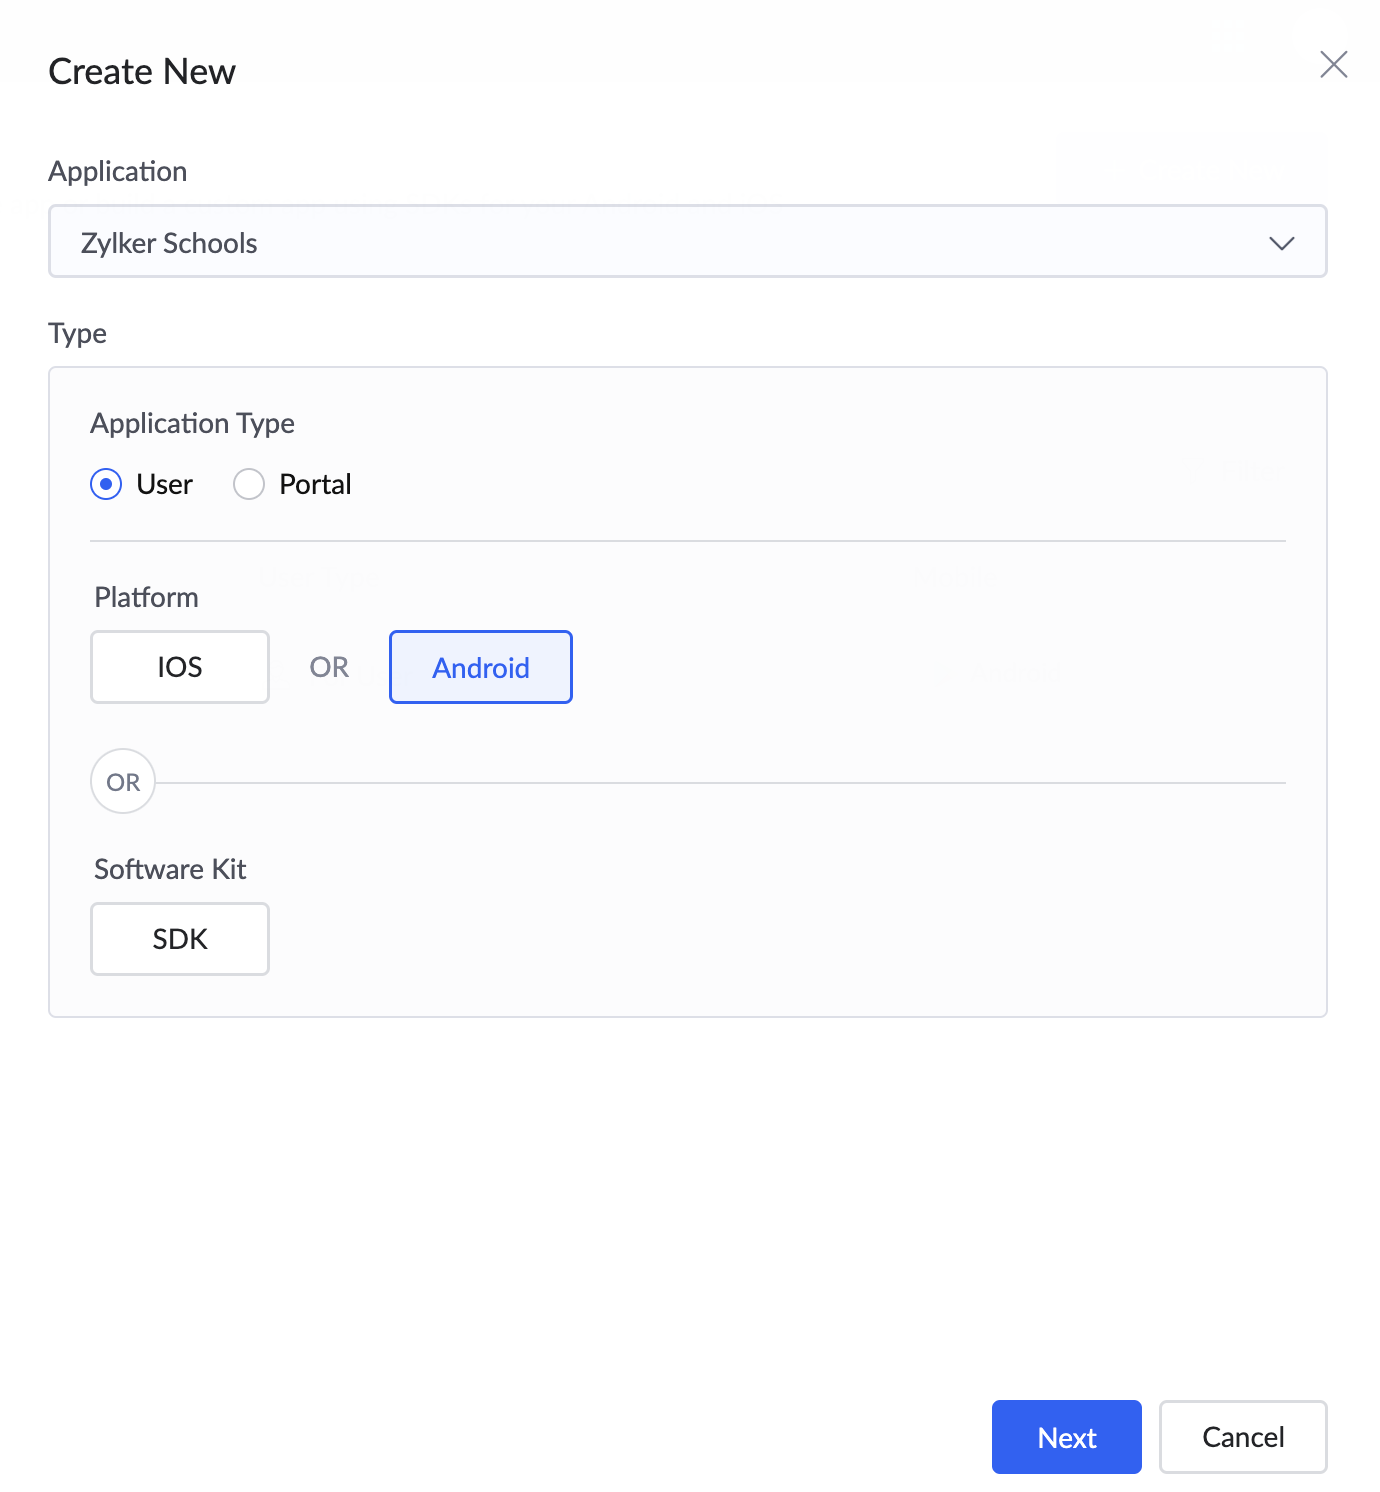Click the chevron arrow in Application field
The height and width of the screenshot is (1492, 1380).
(1281, 243)
